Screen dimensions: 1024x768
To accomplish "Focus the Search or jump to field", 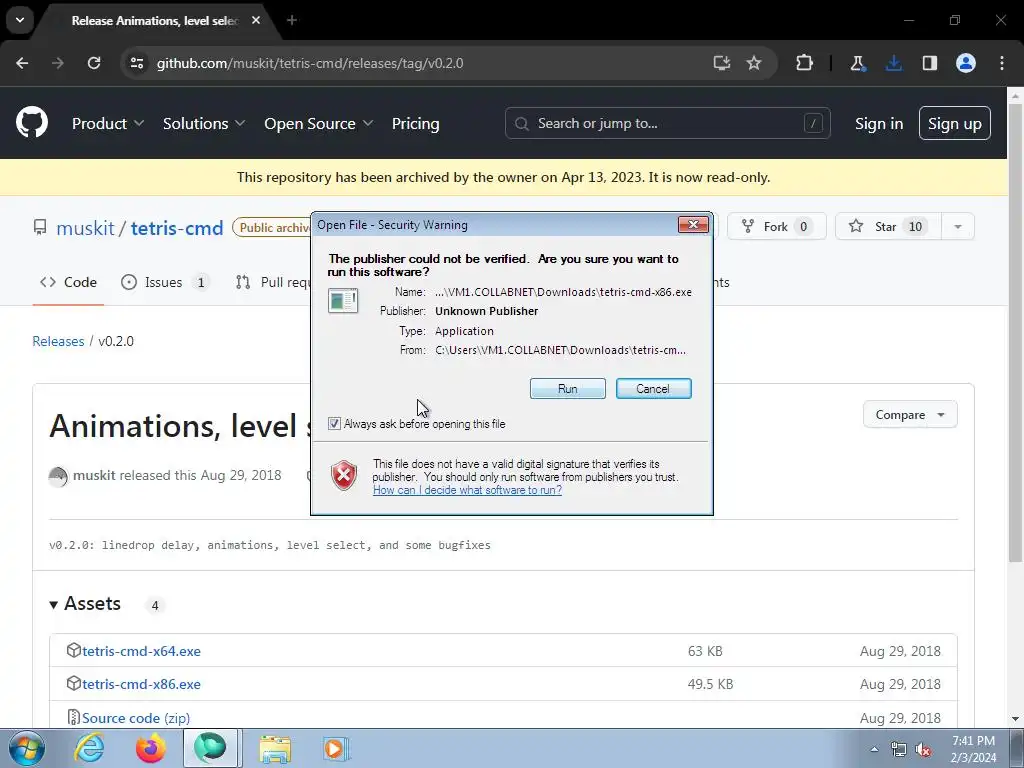I will click(x=667, y=123).
